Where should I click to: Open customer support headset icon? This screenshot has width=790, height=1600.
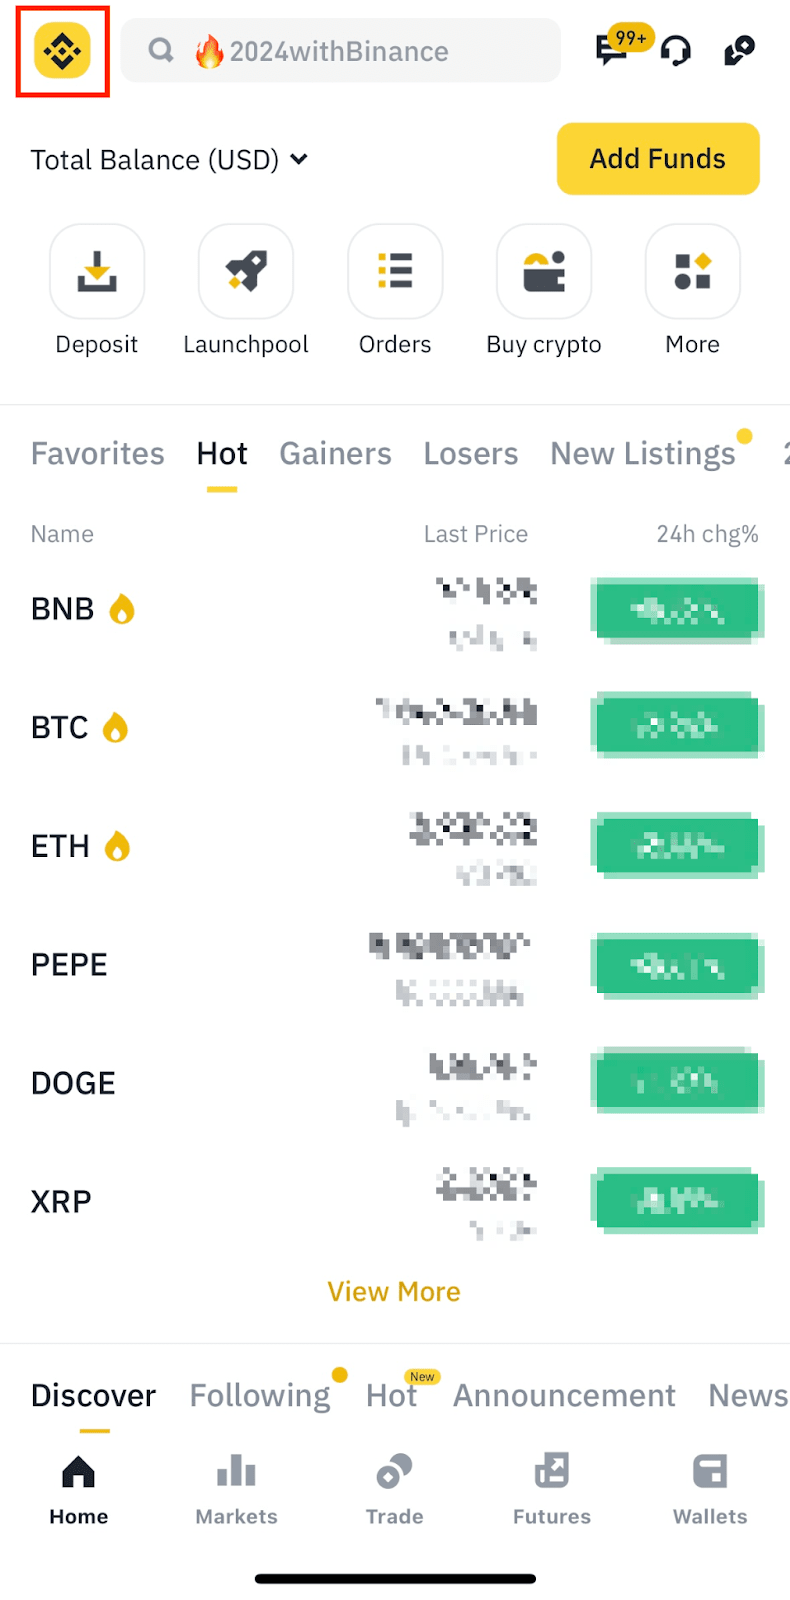tap(676, 50)
